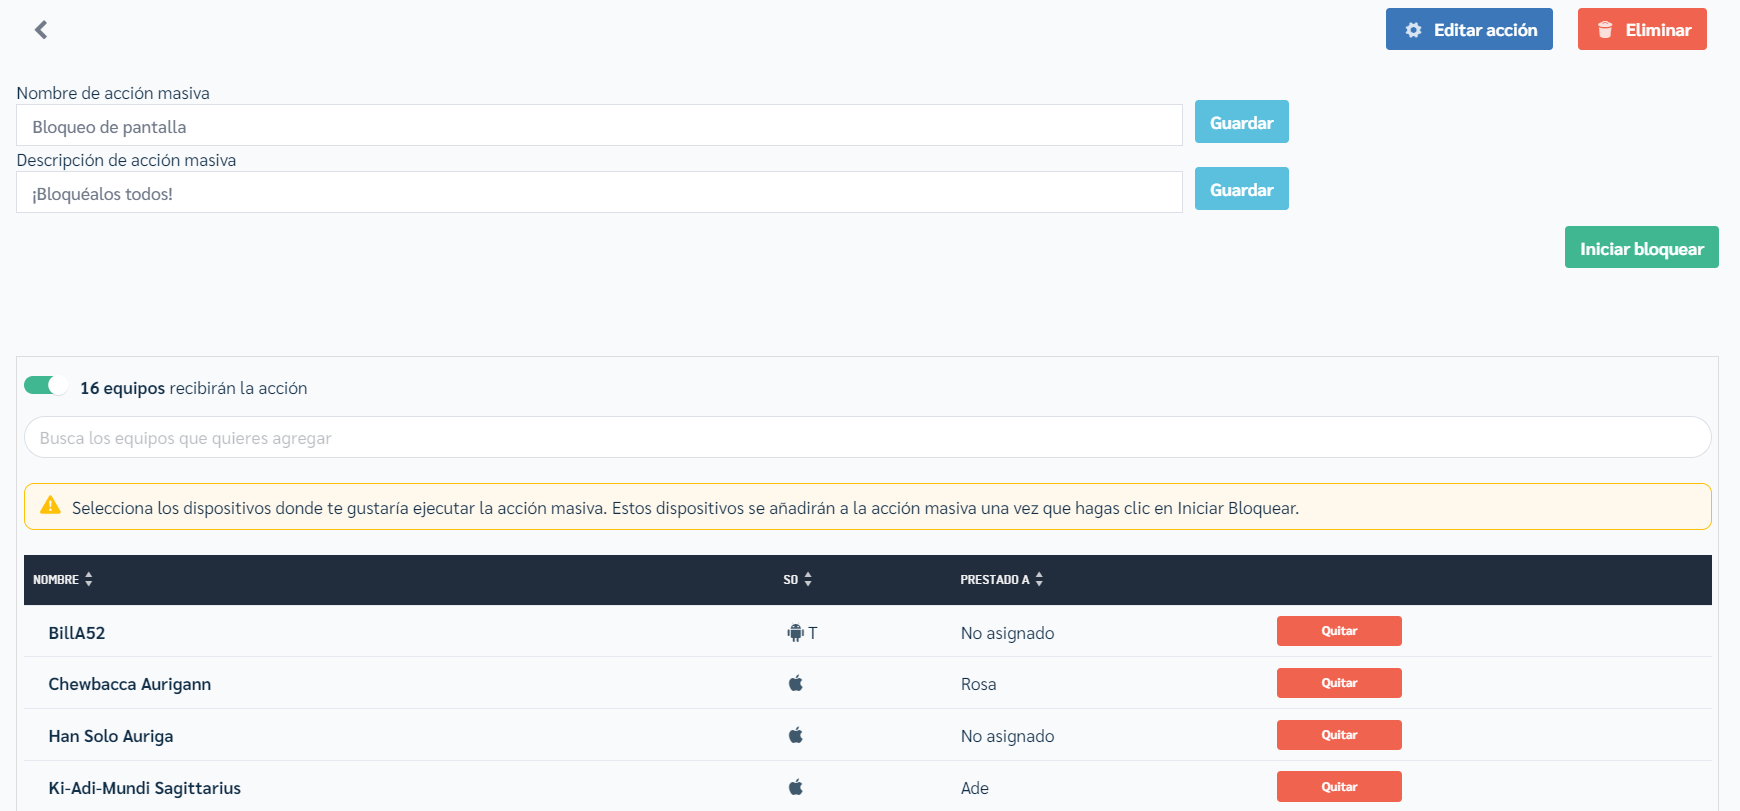Image resolution: width=1740 pixels, height=811 pixels.
Task: Click Rosa in the Prestado a column
Action: click(x=978, y=684)
